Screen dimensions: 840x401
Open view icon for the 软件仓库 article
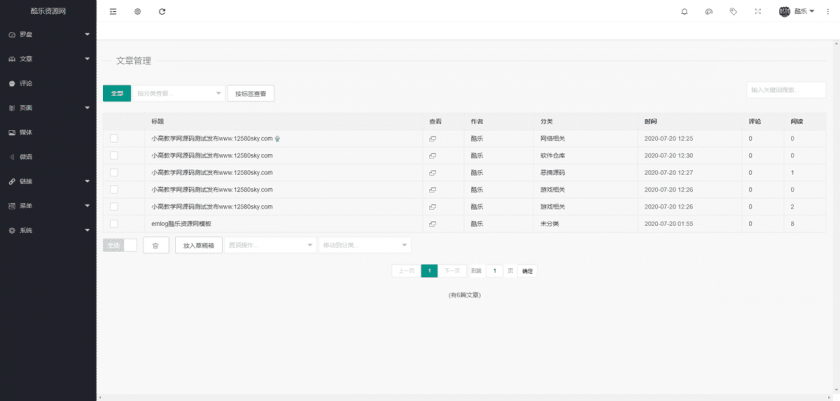coord(432,156)
